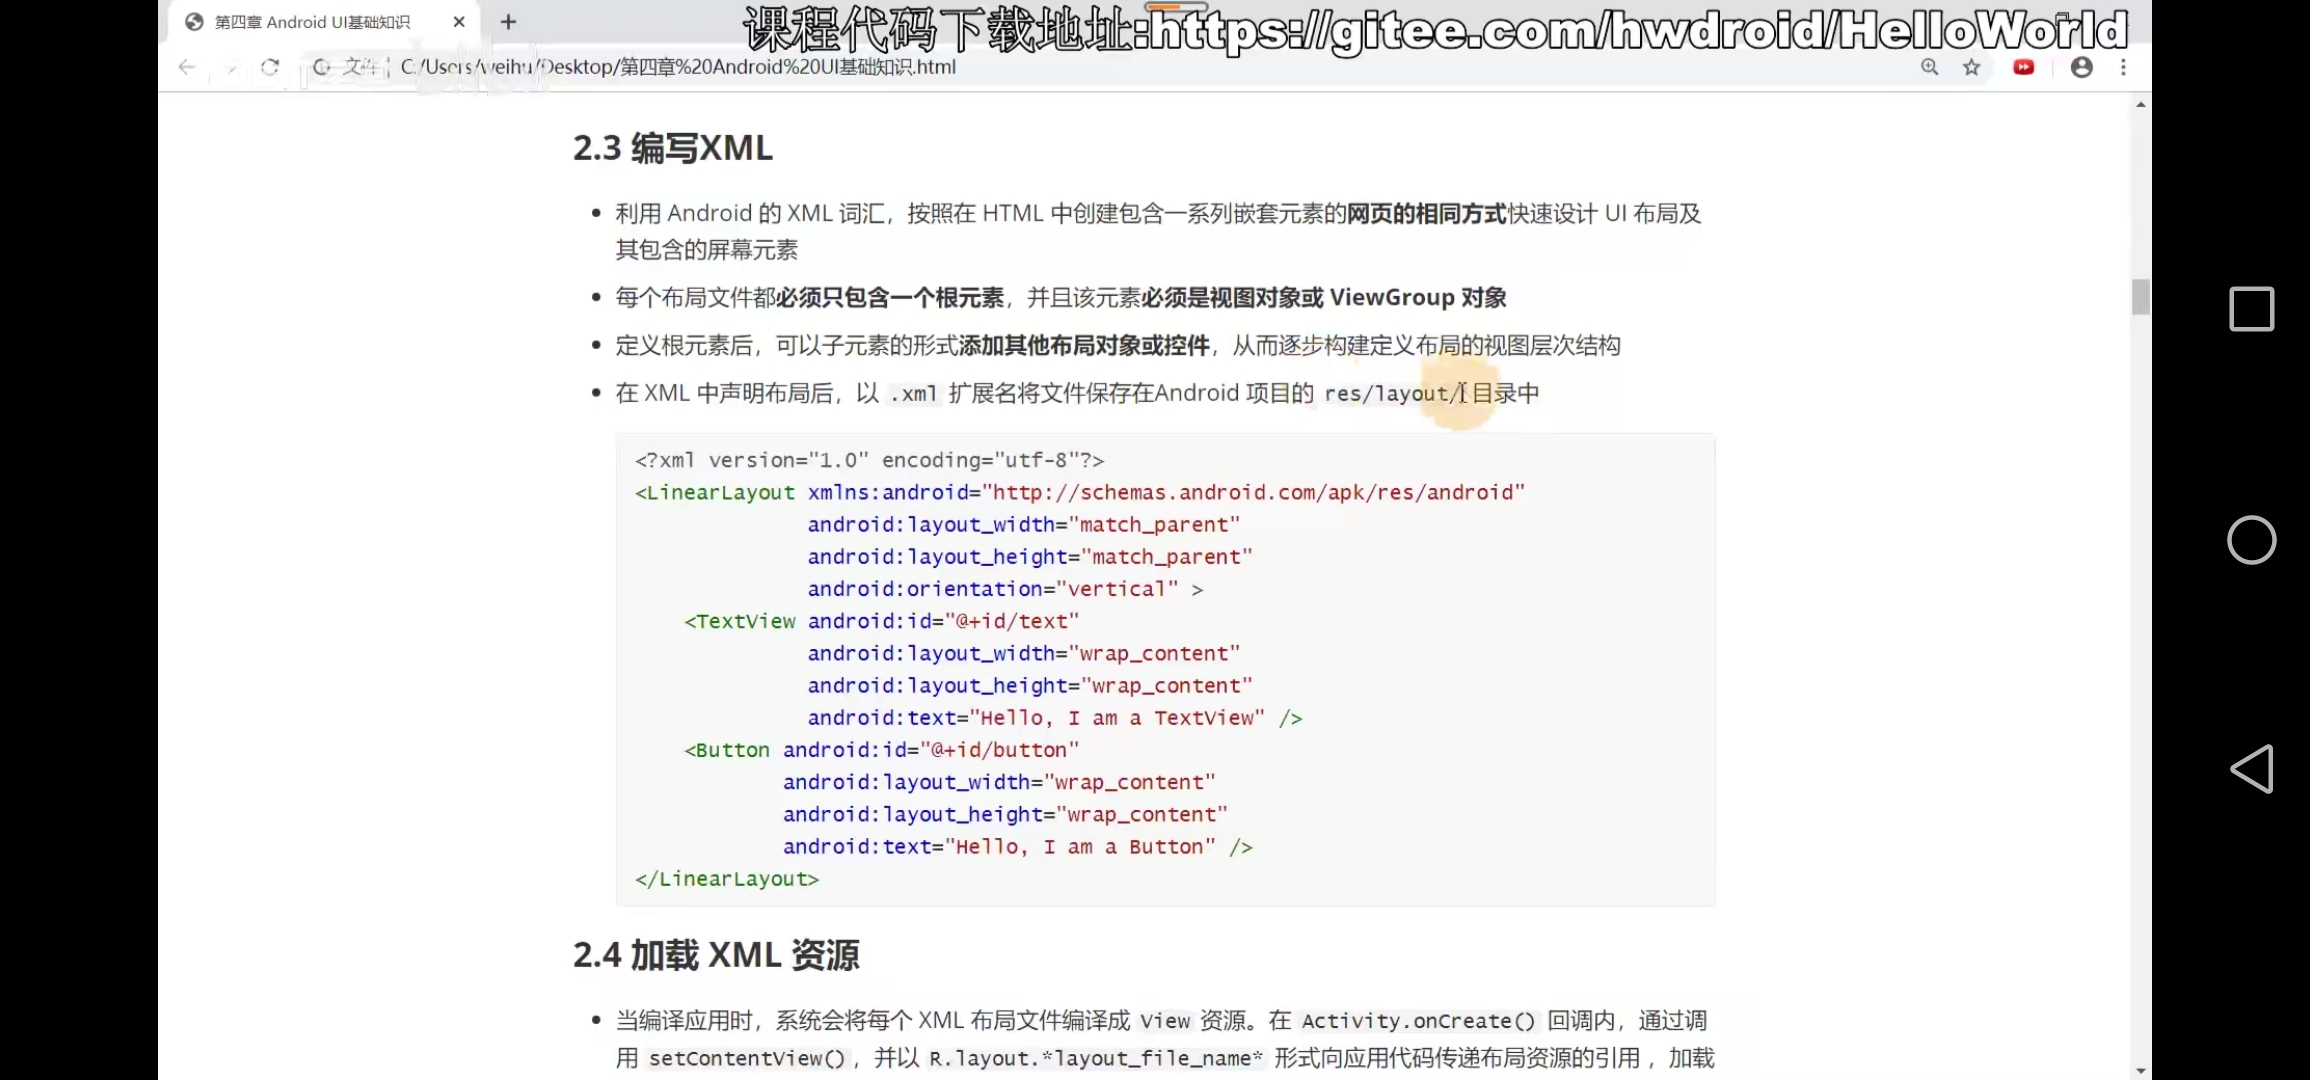Screen dimensions: 2310x1080
Task: Click the inline code res/layout/
Action: tap(1393, 394)
